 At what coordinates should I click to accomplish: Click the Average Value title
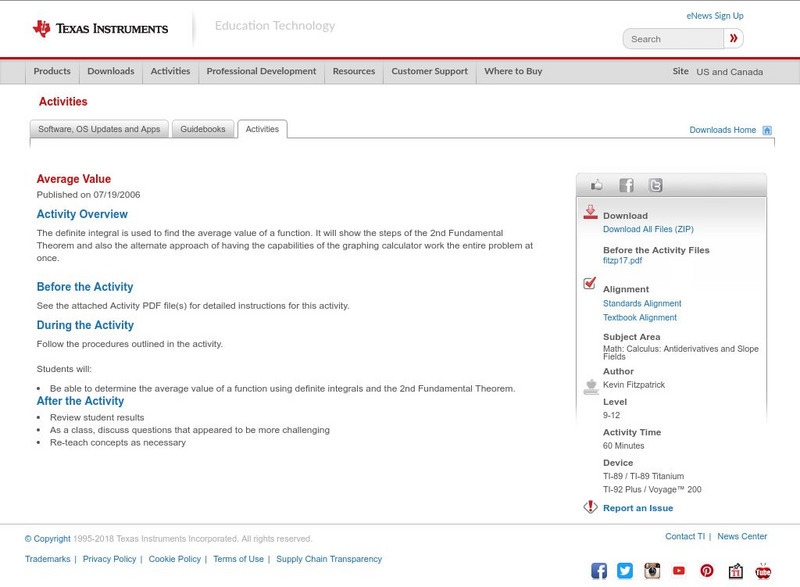[x=73, y=179]
